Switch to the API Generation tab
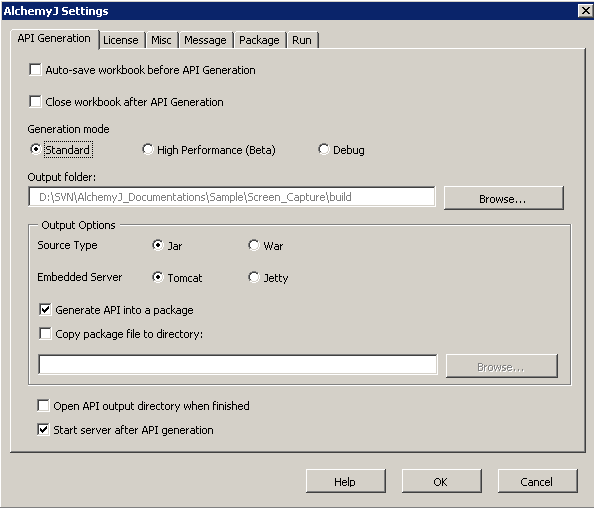The image size is (594, 508). 54,39
